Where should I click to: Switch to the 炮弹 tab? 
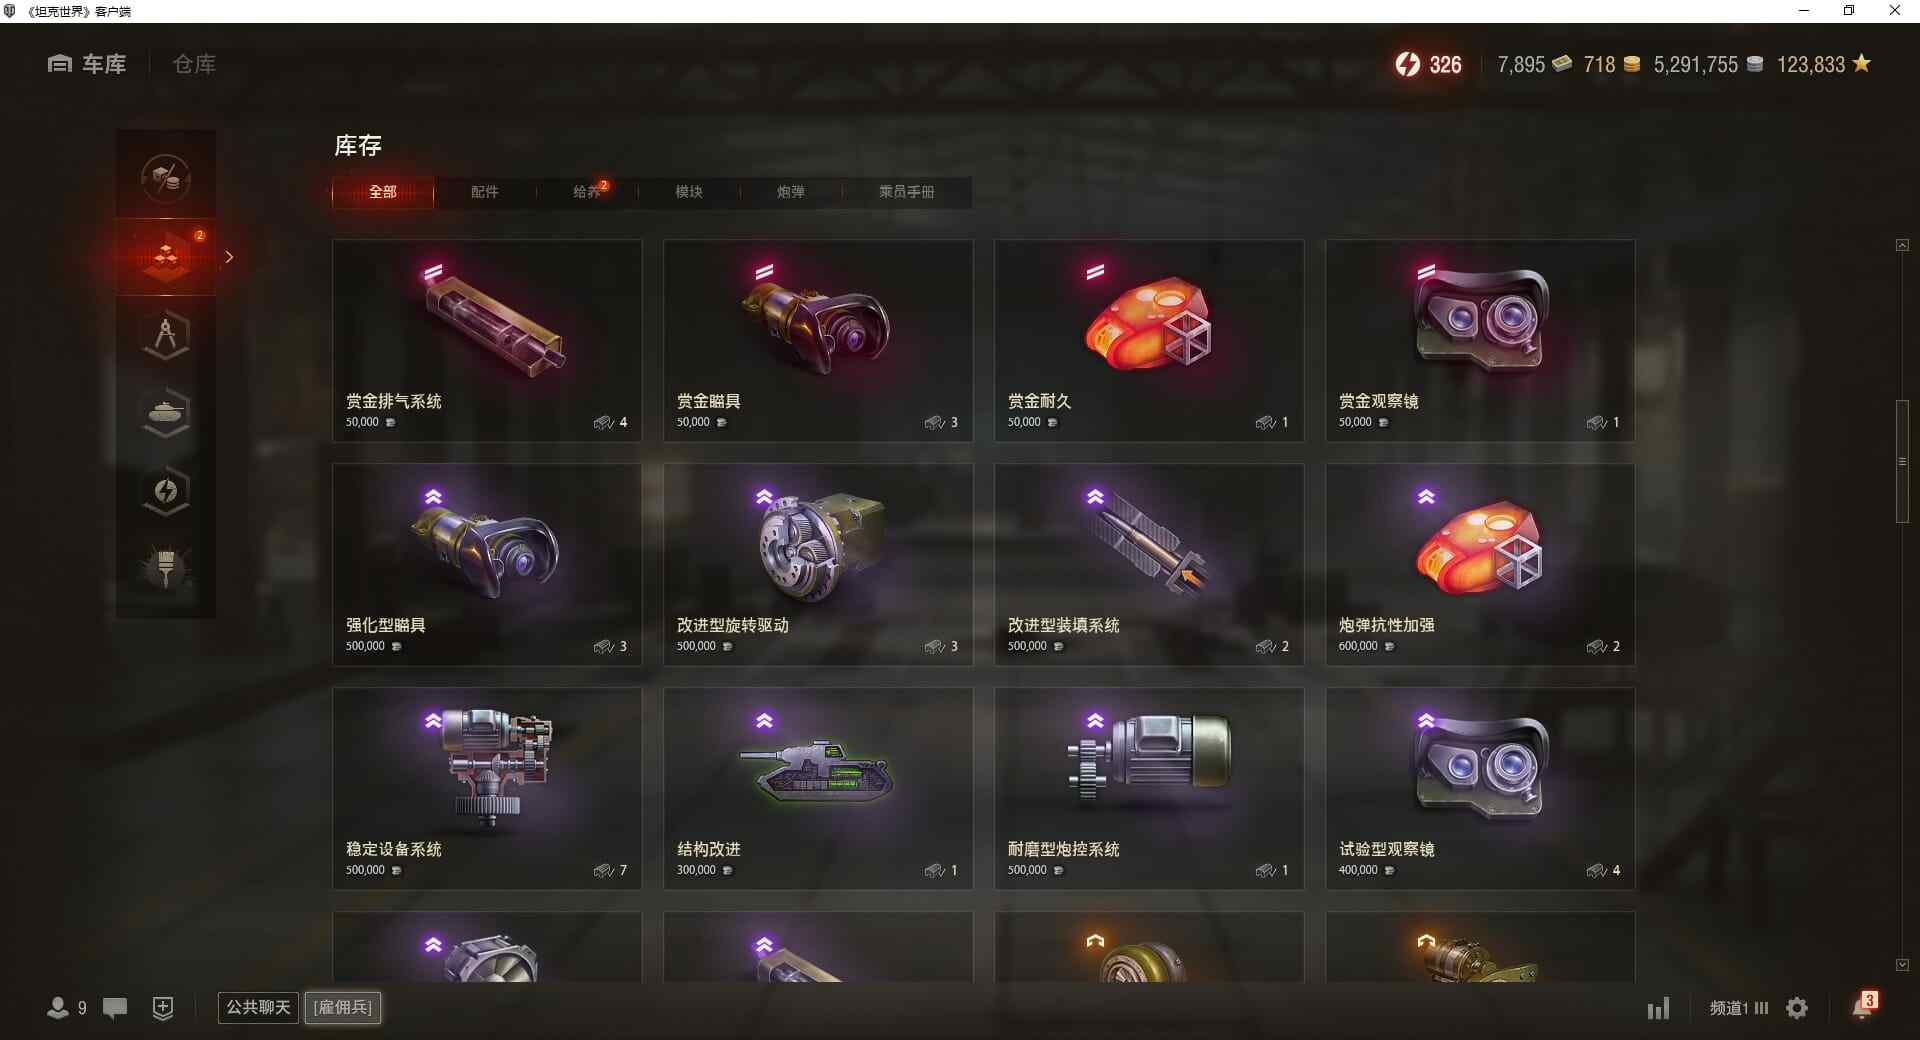pos(791,192)
